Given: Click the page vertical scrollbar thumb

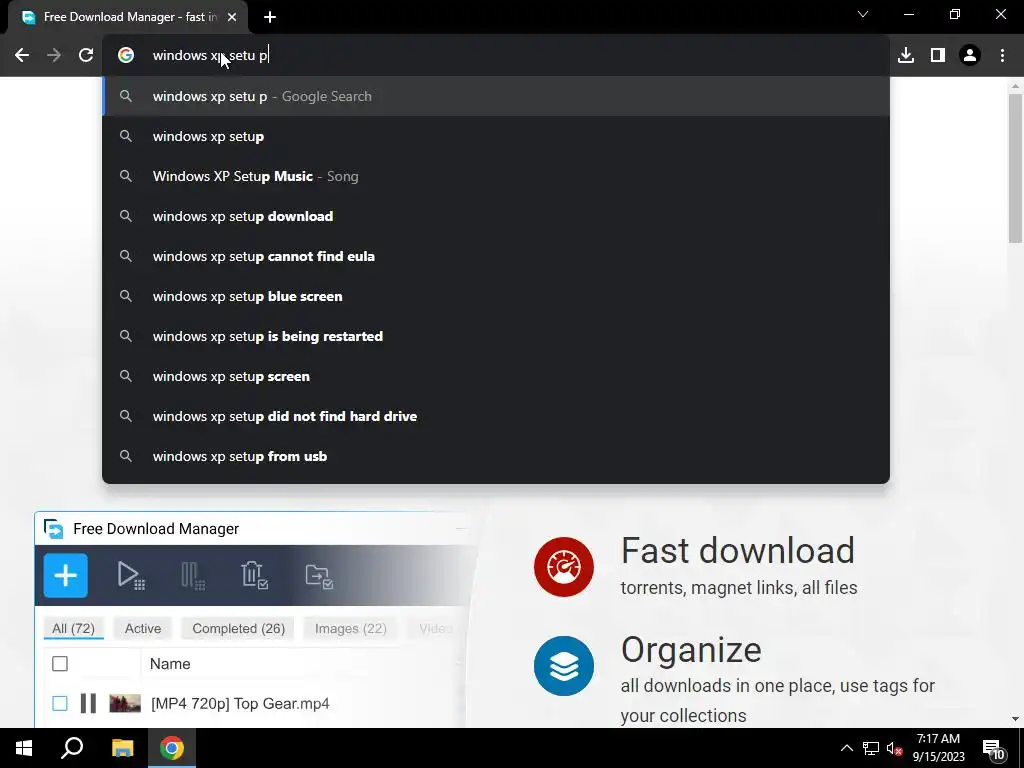Looking at the screenshot, I should 1015,168.
